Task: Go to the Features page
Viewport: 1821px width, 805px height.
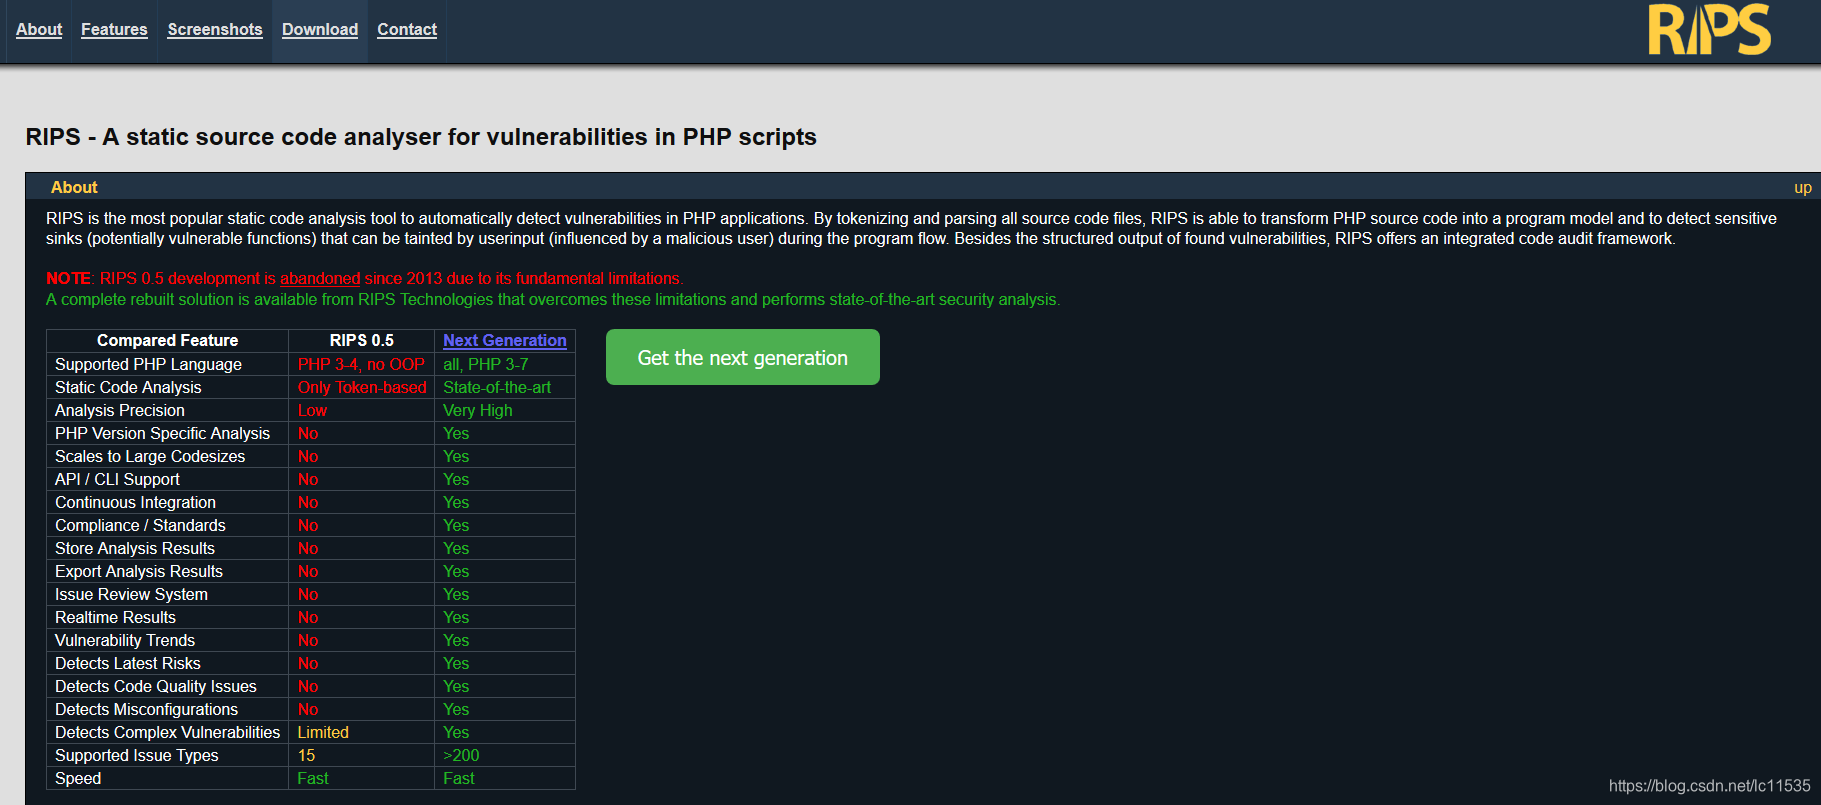Action: coord(114,30)
